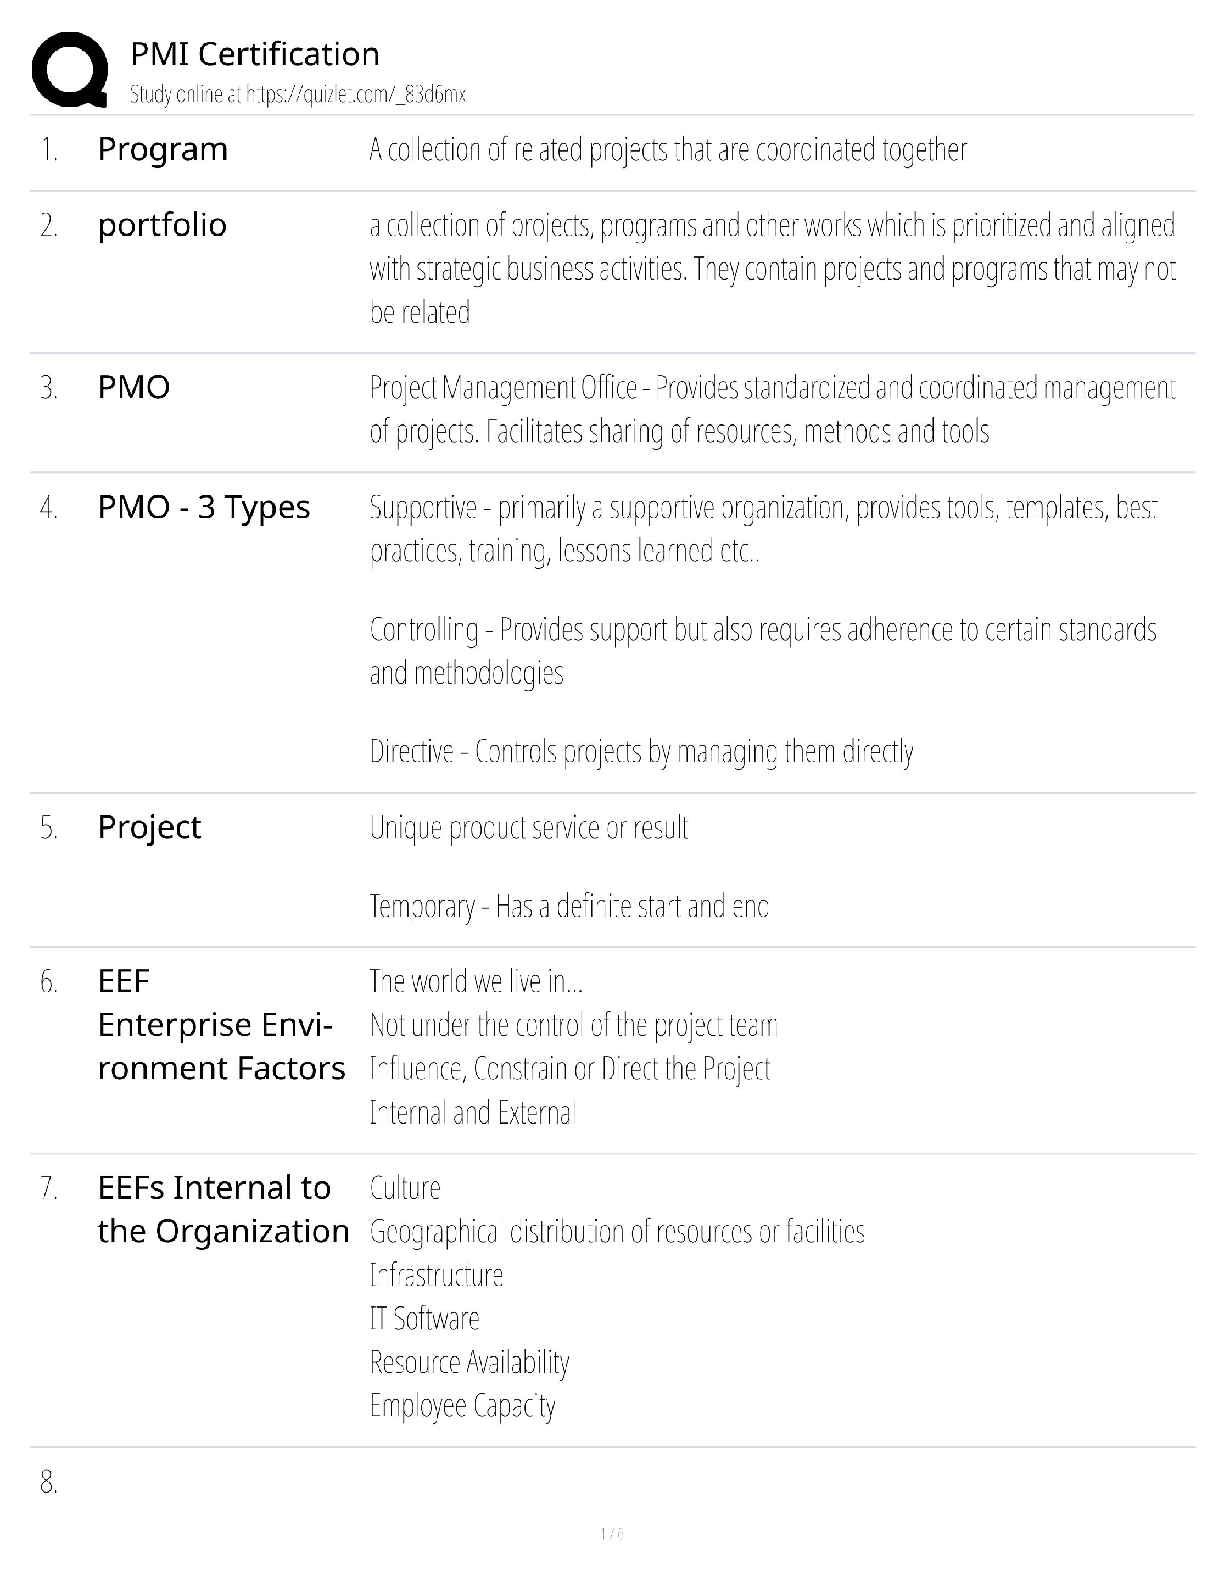Screen dimensions: 1224x1584
Task: Click the Project Management Office definition
Action: [771, 409]
